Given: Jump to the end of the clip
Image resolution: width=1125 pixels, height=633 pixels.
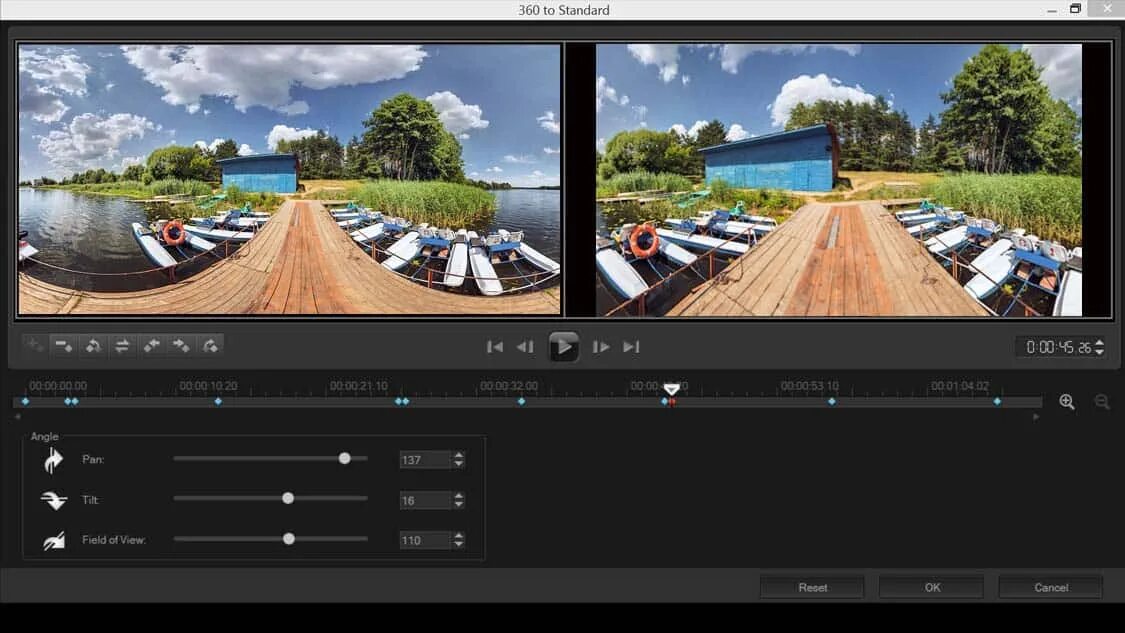Looking at the screenshot, I should pyautogui.click(x=631, y=347).
